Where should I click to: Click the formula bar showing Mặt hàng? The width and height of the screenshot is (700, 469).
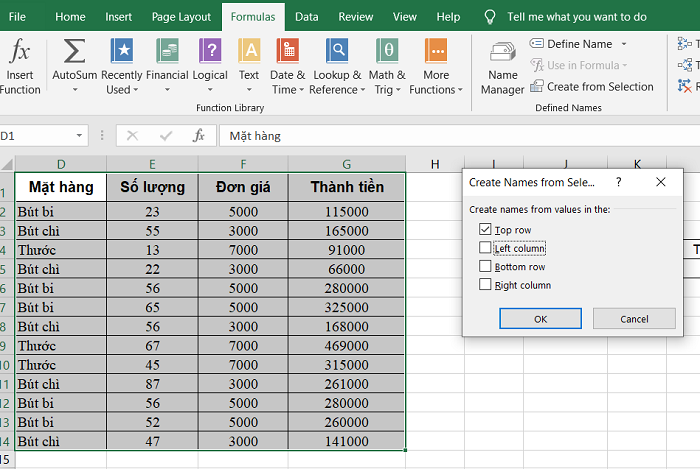[x=459, y=136]
